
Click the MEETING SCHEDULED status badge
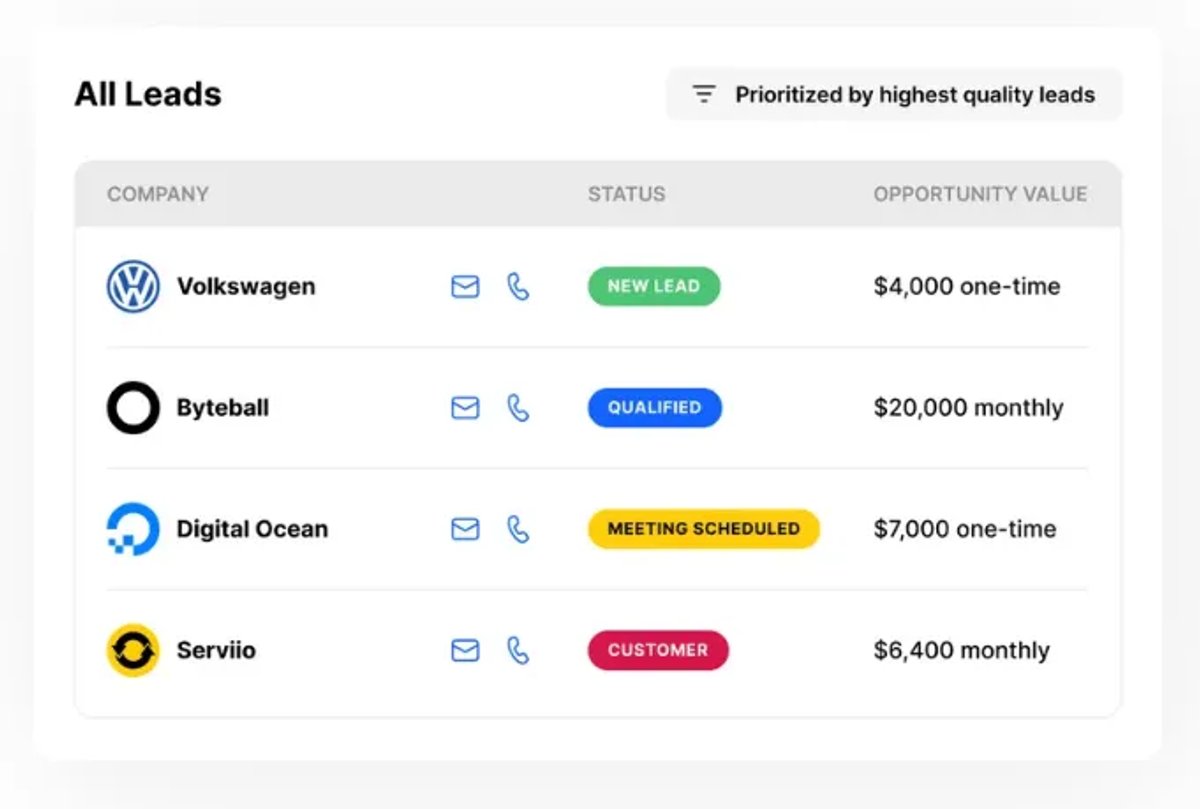(704, 529)
